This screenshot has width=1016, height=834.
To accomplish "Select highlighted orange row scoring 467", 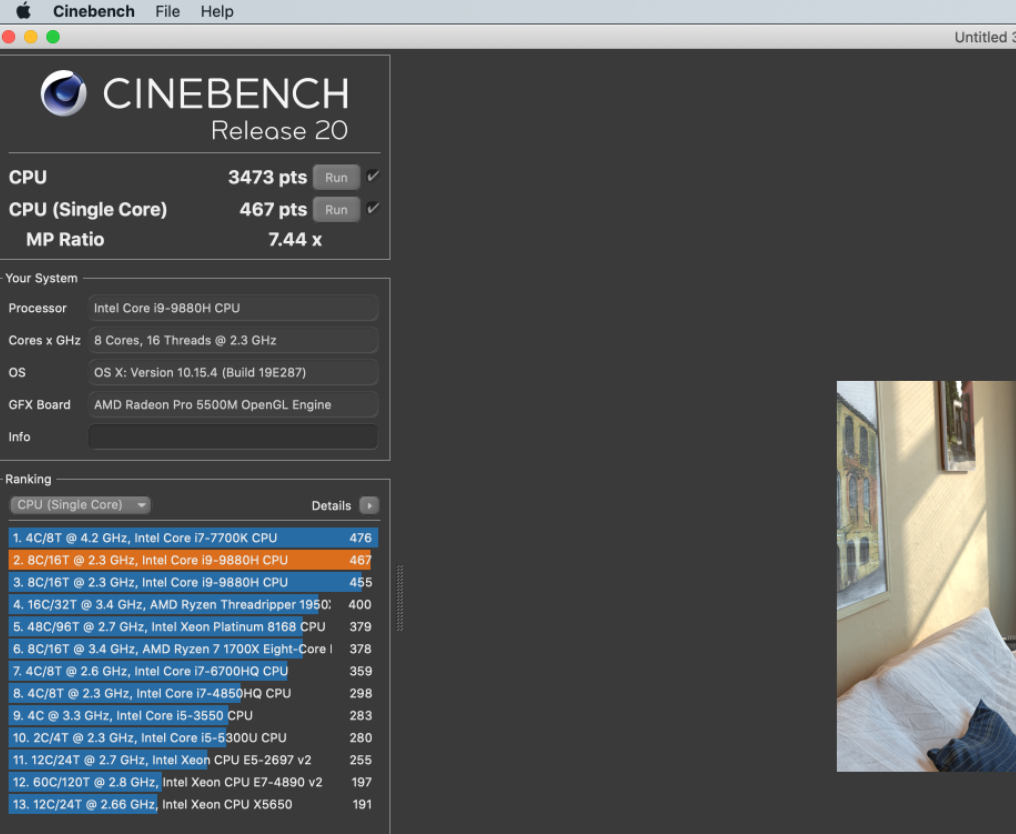I will (193, 560).
